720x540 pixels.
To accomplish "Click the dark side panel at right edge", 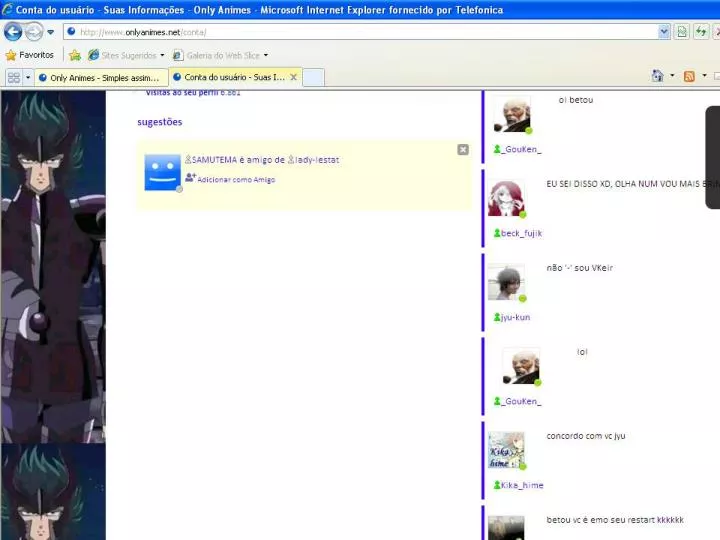I will (713, 158).
